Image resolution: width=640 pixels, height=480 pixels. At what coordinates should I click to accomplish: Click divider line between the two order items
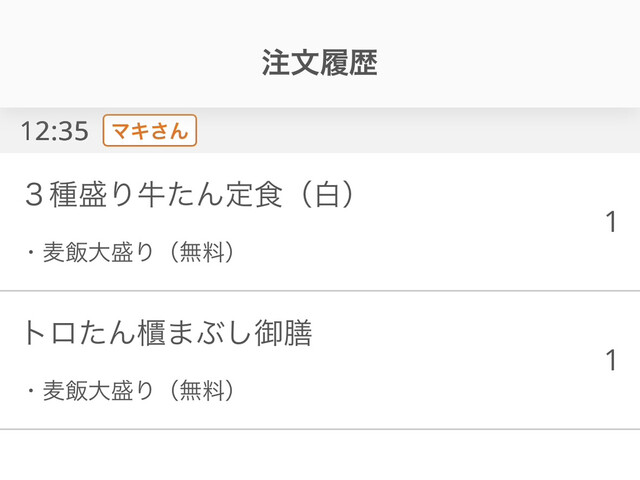(x=320, y=291)
